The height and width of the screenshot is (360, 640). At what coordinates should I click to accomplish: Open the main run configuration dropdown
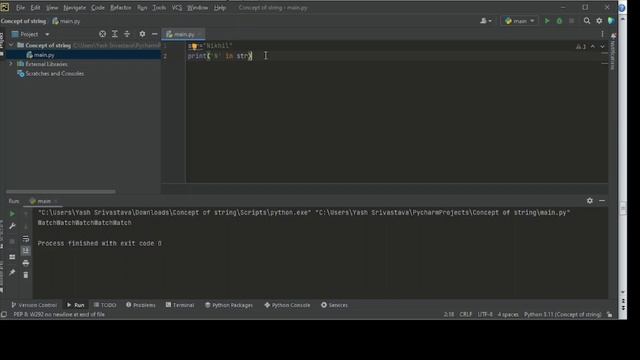(x=519, y=21)
